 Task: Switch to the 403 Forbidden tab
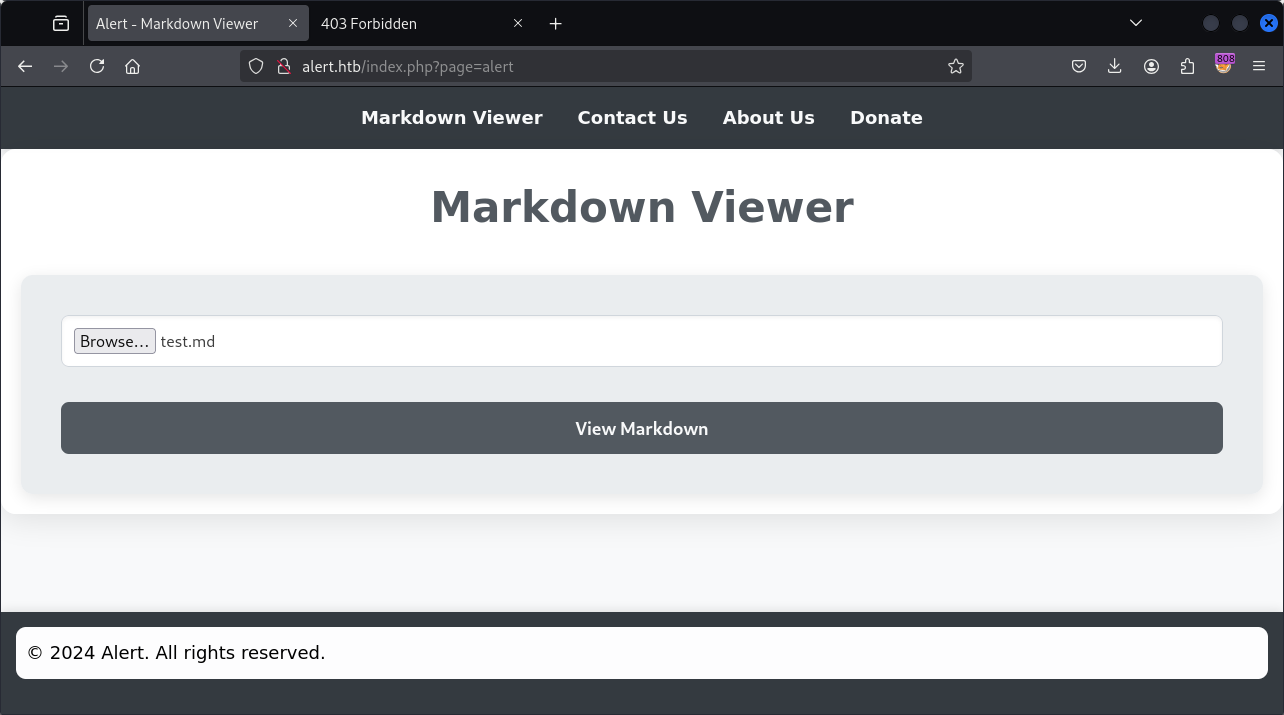400,23
